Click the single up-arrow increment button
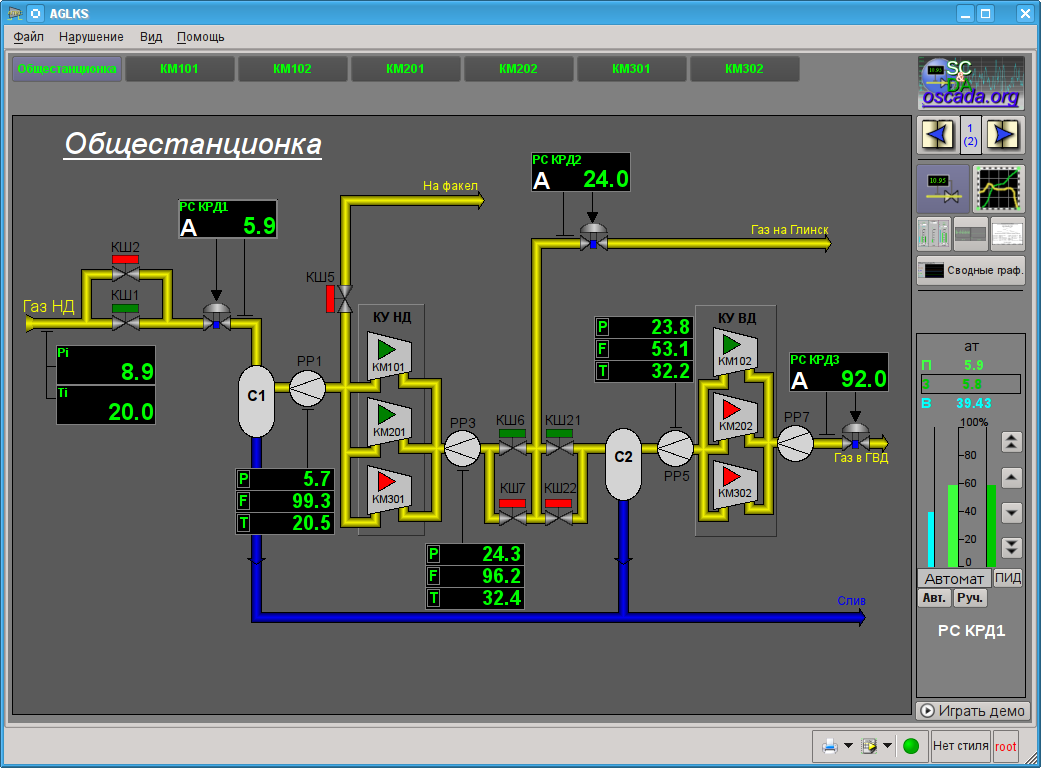 click(x=1011, y=477)
